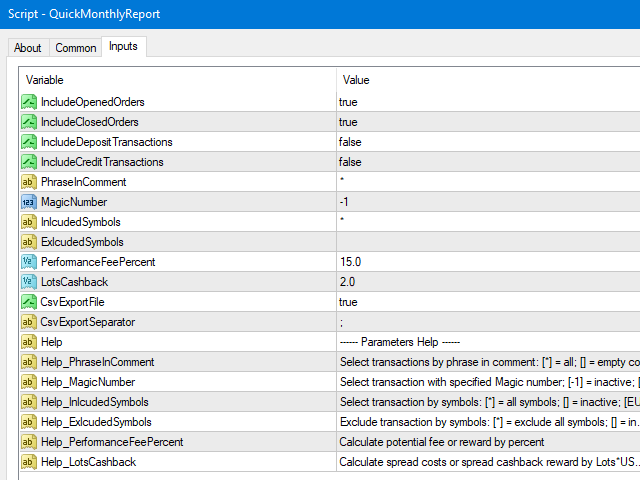This screenshot has width=640, height=480.
Task: Click the PerformanceFeePercent double type icon
Action: pos(29,262)
